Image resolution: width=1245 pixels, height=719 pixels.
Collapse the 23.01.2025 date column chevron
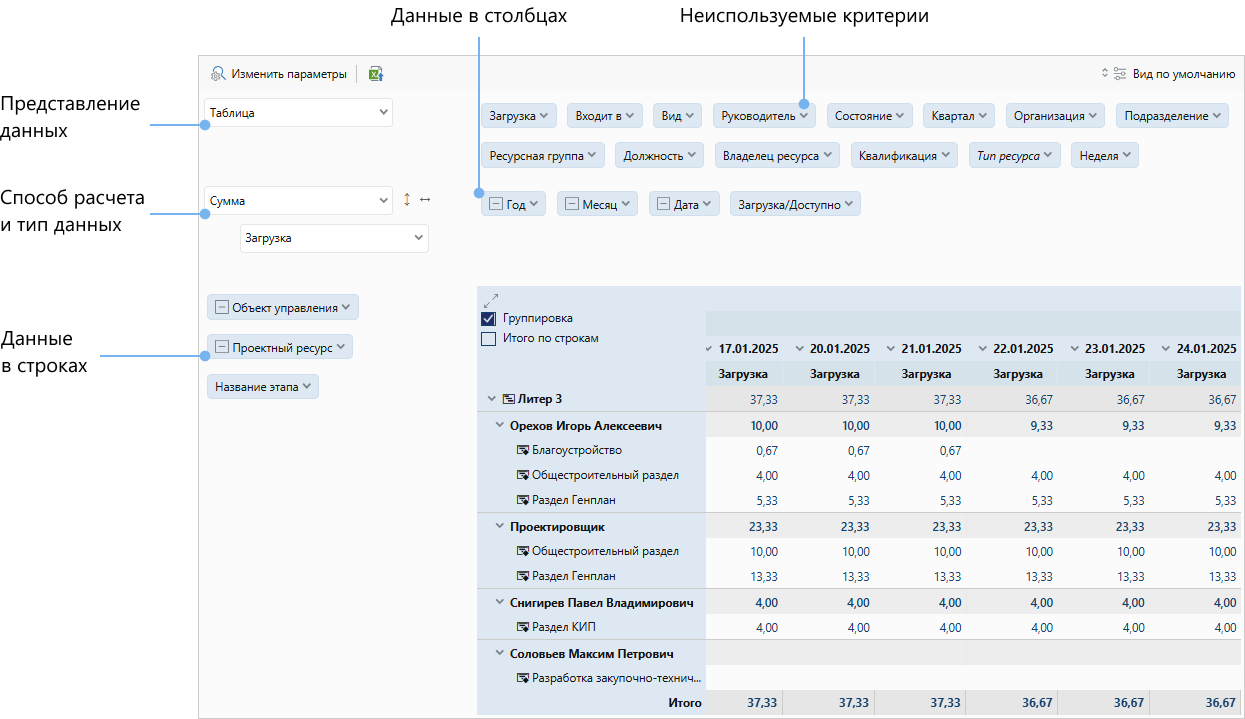(1076, 349)
